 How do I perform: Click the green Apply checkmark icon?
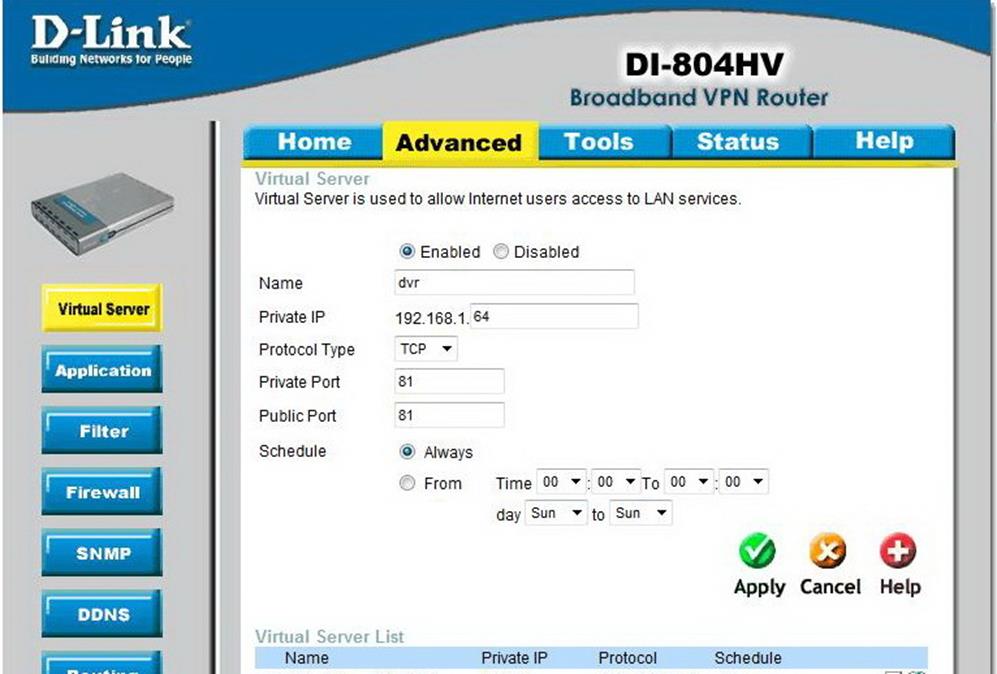[758, 551]
